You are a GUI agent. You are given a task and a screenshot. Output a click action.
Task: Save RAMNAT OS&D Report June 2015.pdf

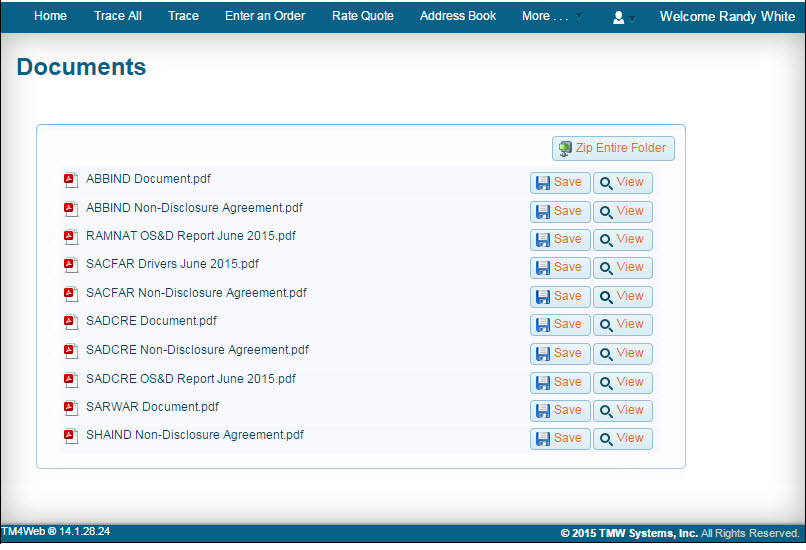coord(560,240)
